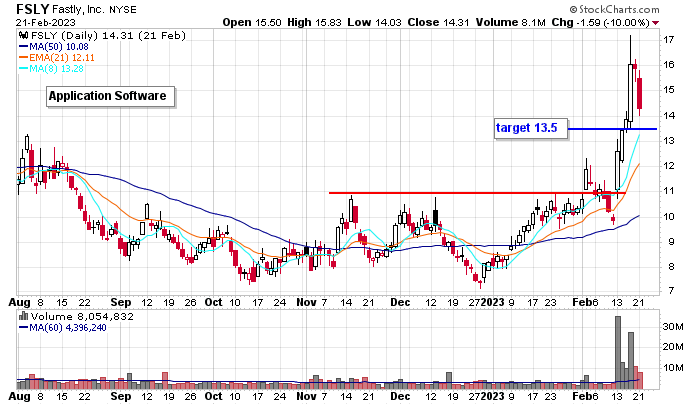Click the MA(8) 13.28 legend entry
Screen dimensions: 700x405
(51, 69)
